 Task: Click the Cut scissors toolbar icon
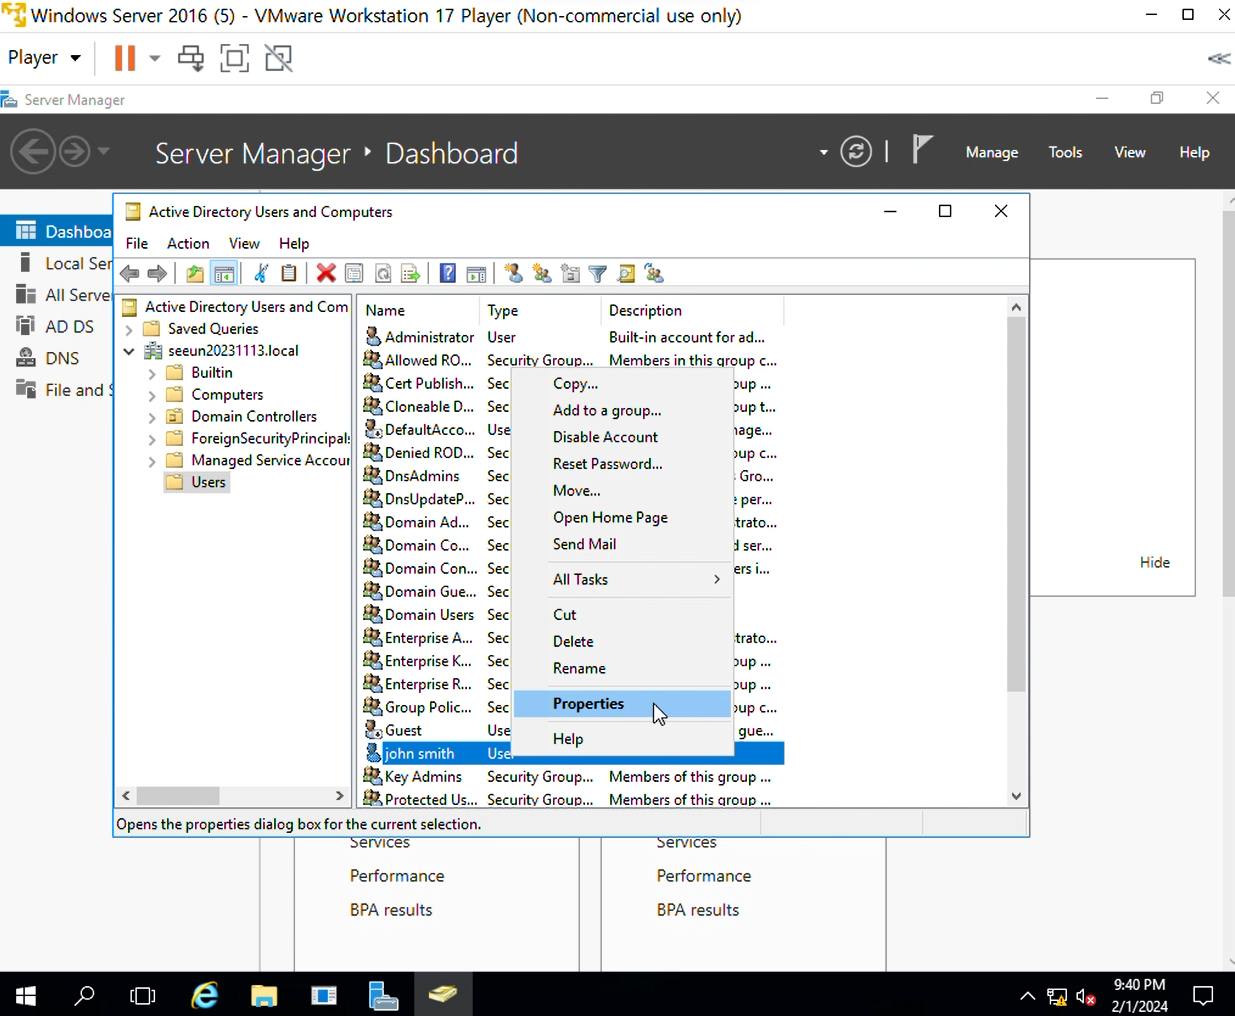click(x=261, y=273)
